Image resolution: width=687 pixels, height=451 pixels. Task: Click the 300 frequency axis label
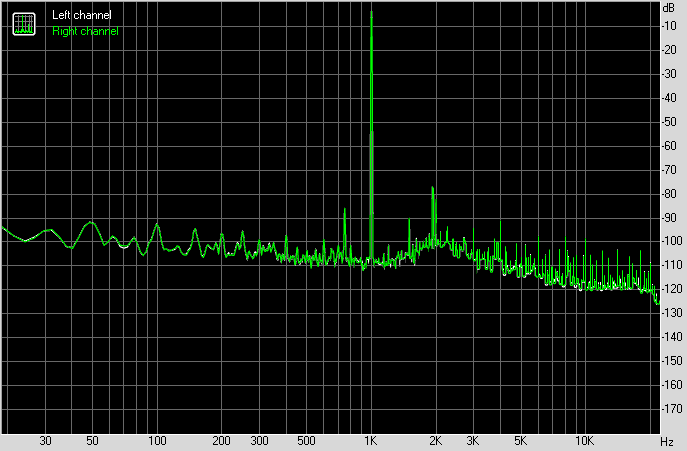[259, 440]
